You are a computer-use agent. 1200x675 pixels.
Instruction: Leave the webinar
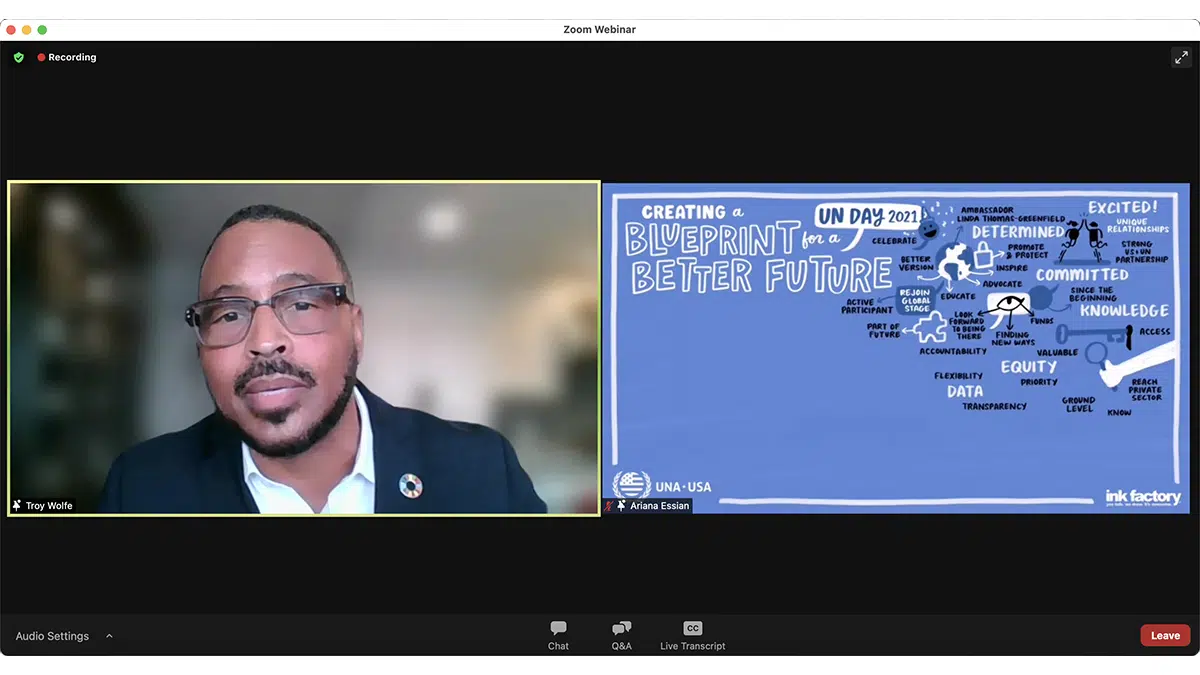[1165, 635]
